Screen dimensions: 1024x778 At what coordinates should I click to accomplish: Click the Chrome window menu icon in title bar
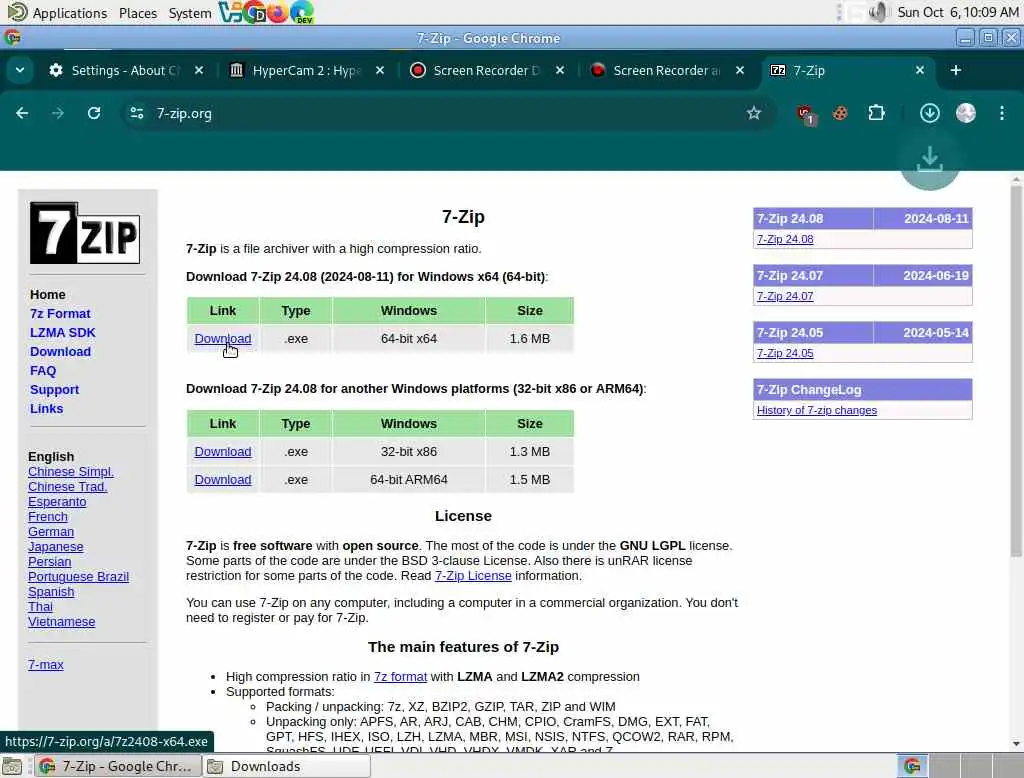click(12, 38)
